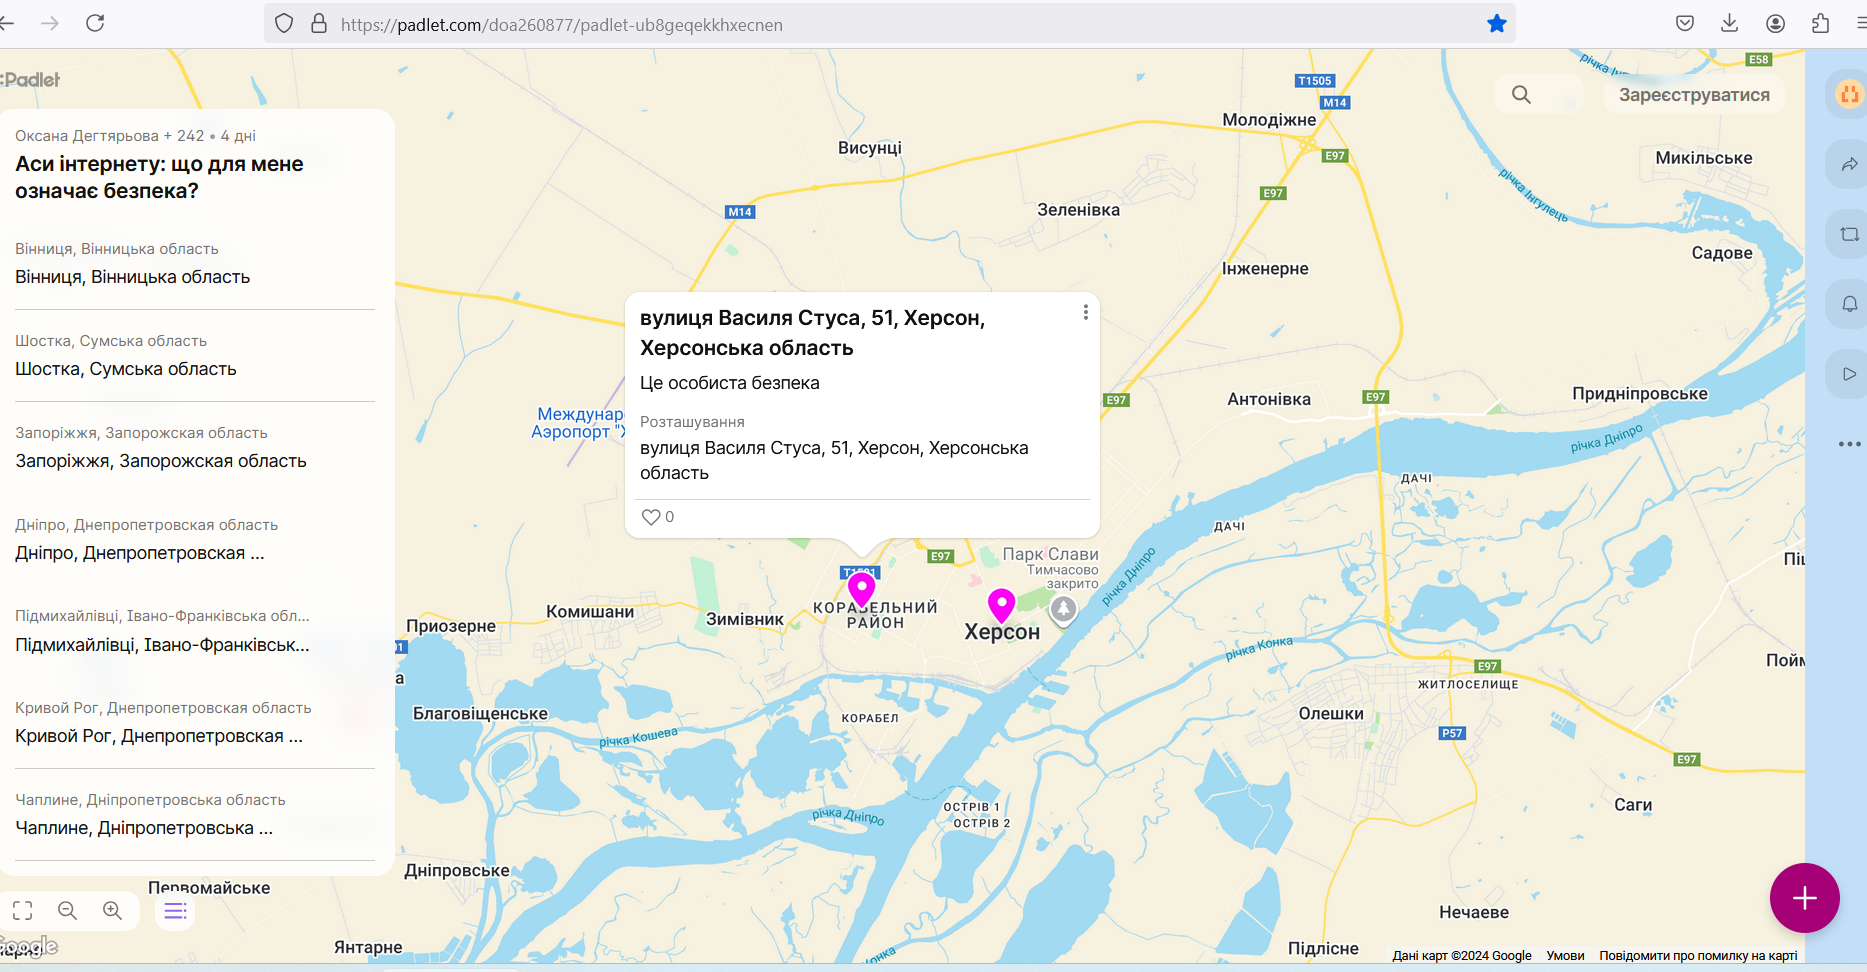The height and width of the screenshot is (972, 1867).
Task: Open the Умови link on the map footer
Action: [x=1565, y=956]
